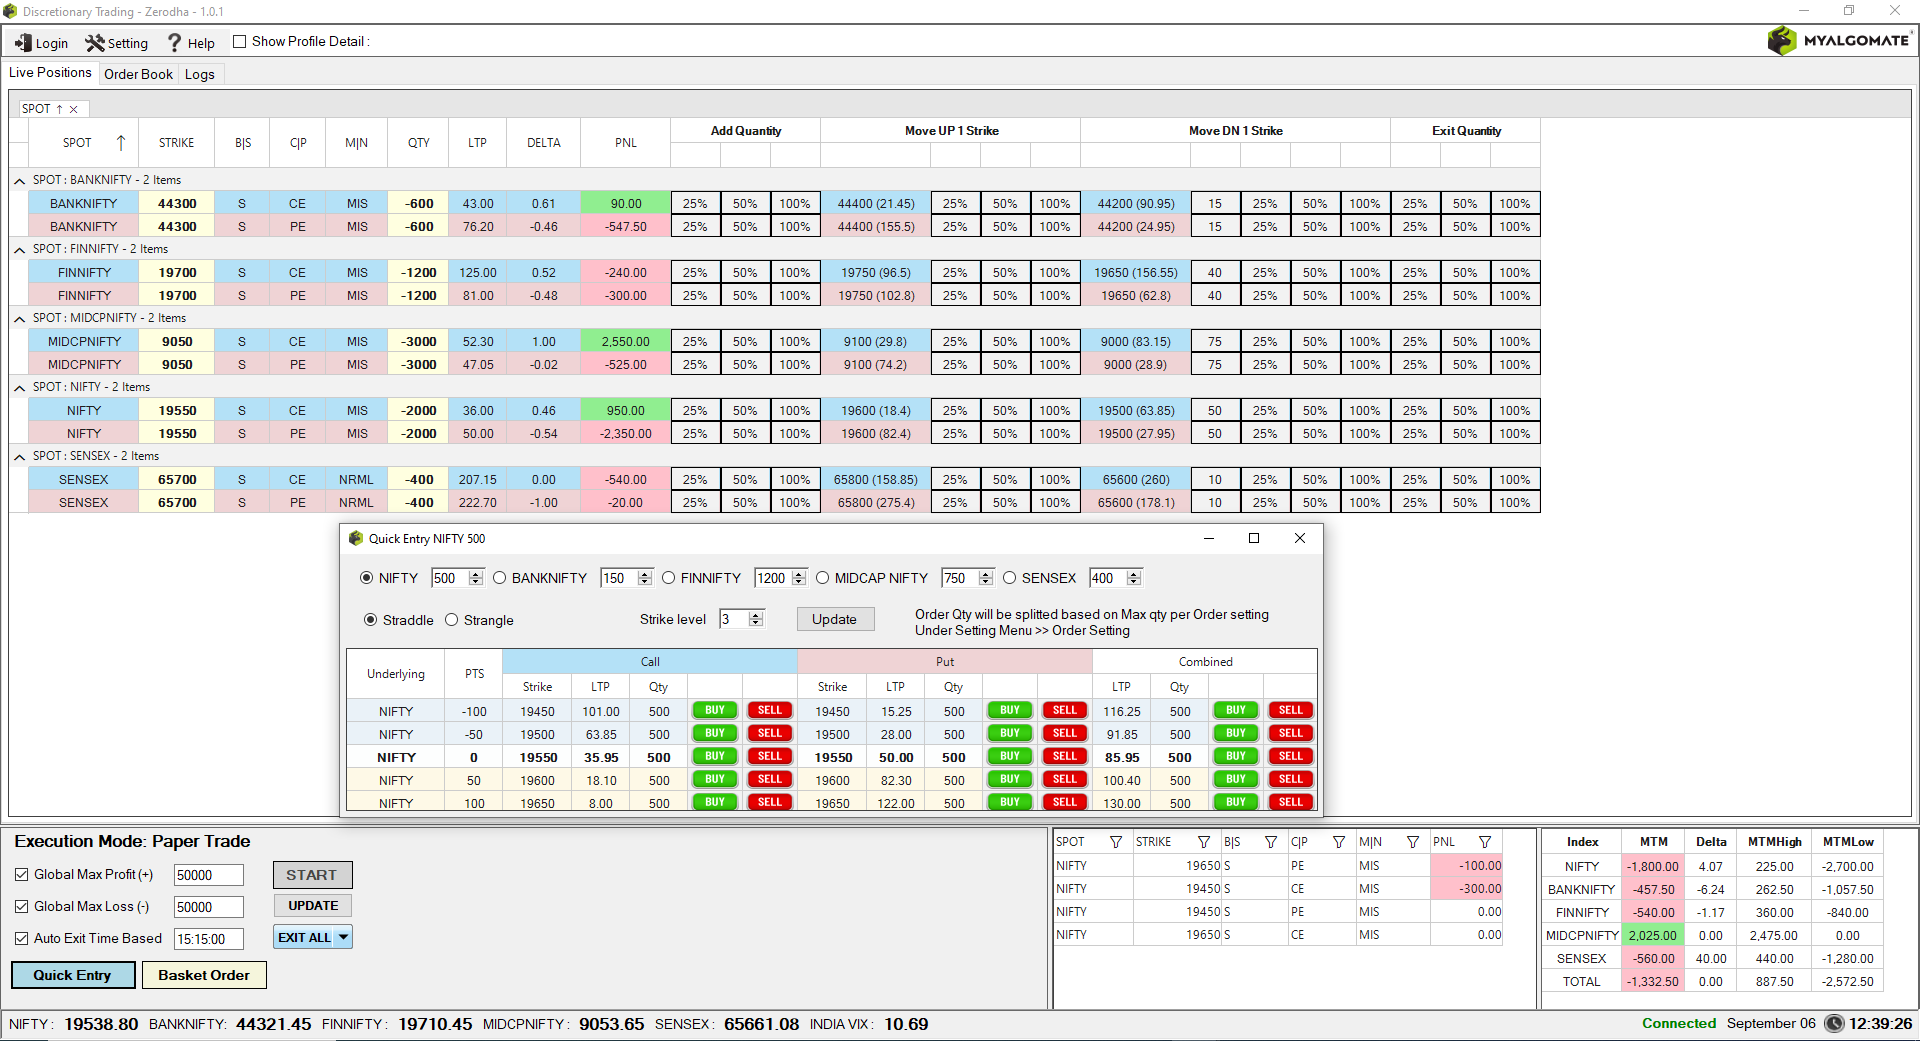1920x1041 pixels.
Task: Collapse the SPOT : MIDCPNIFTY group
Action: coord(20,319)
